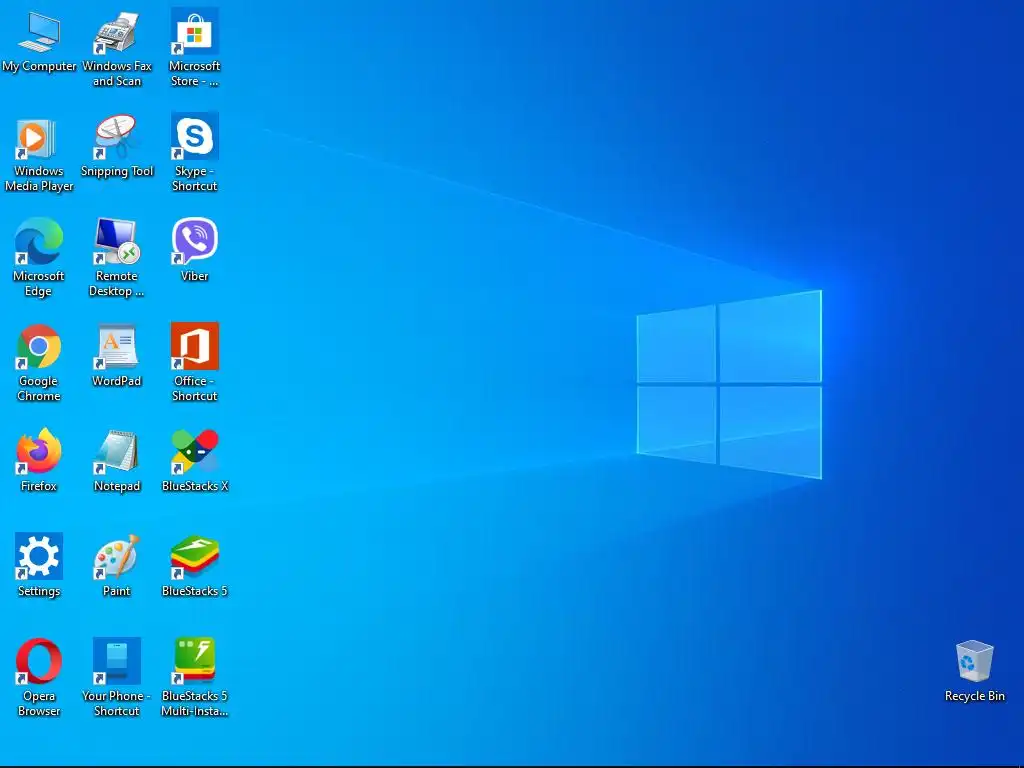Select the Office shortcut icon
The width and height of the screenshot is (1024, 768).
coord(195,346)
